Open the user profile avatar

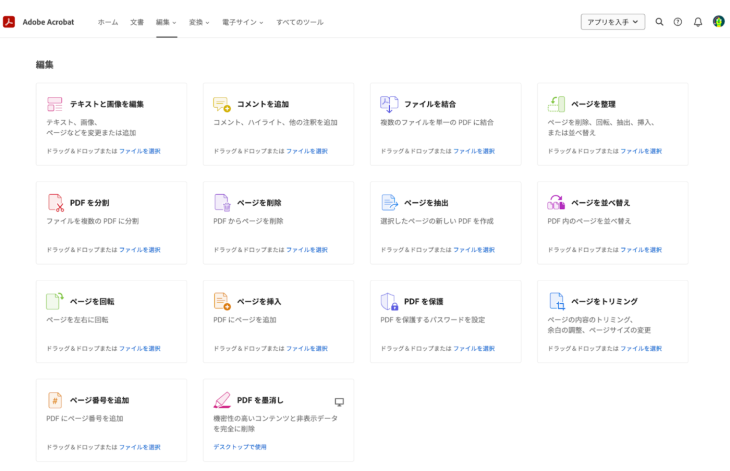coord(718,22)
